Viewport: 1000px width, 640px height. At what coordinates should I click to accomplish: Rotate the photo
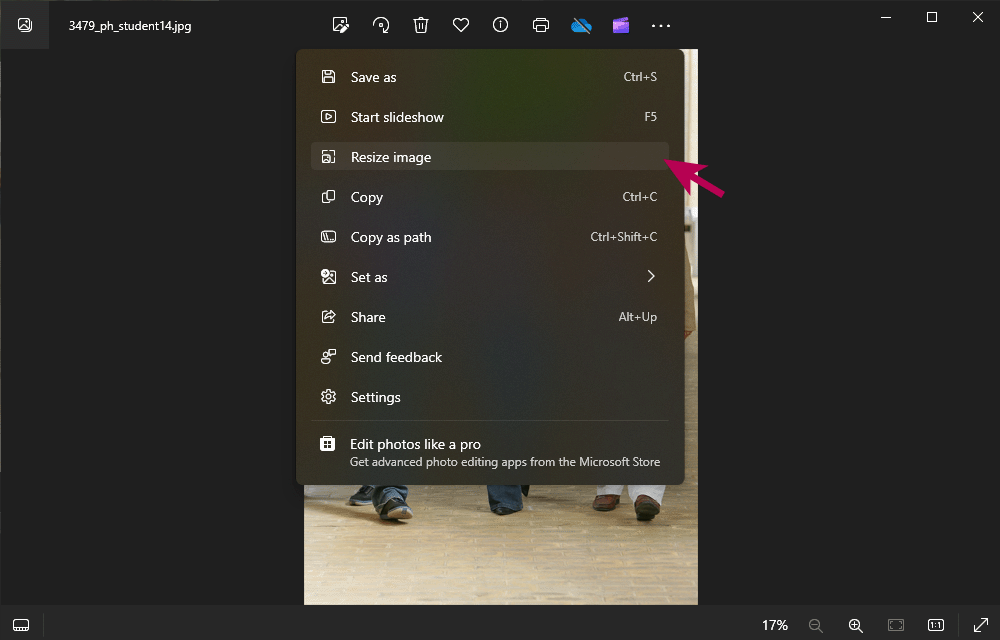(381, 25)
